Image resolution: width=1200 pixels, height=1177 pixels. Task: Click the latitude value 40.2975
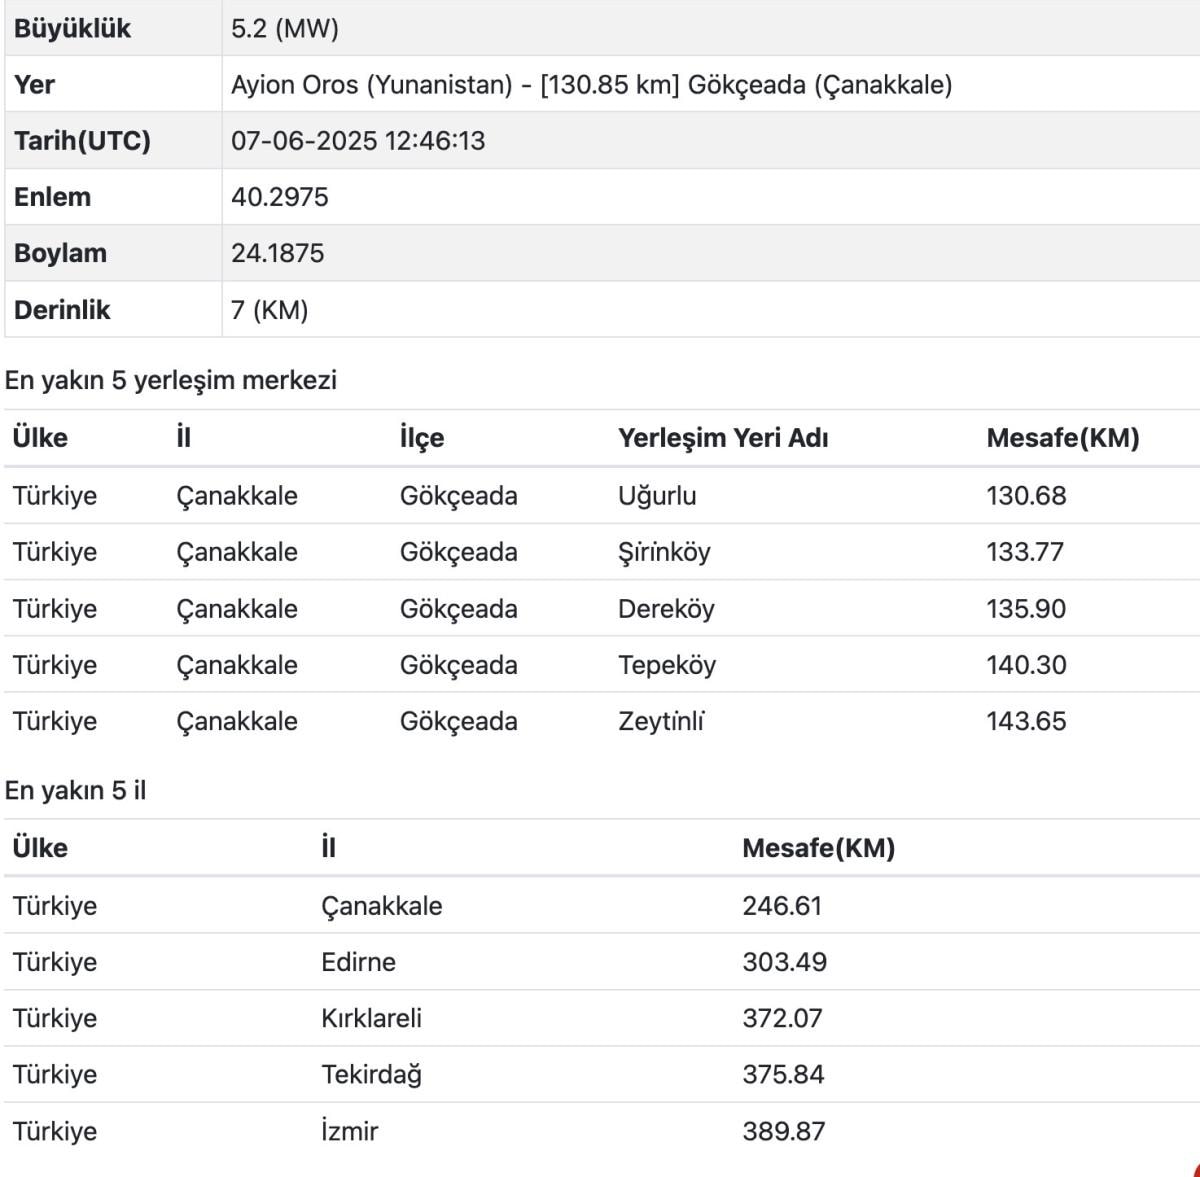point(280,196)
